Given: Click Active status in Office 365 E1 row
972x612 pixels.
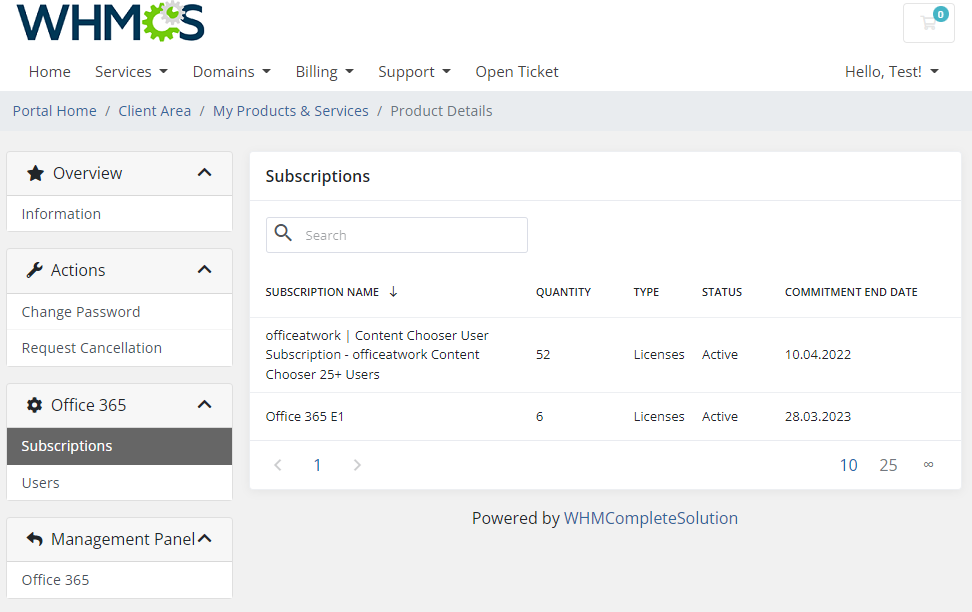Looking at the screenshot, I should click(720, 417).
